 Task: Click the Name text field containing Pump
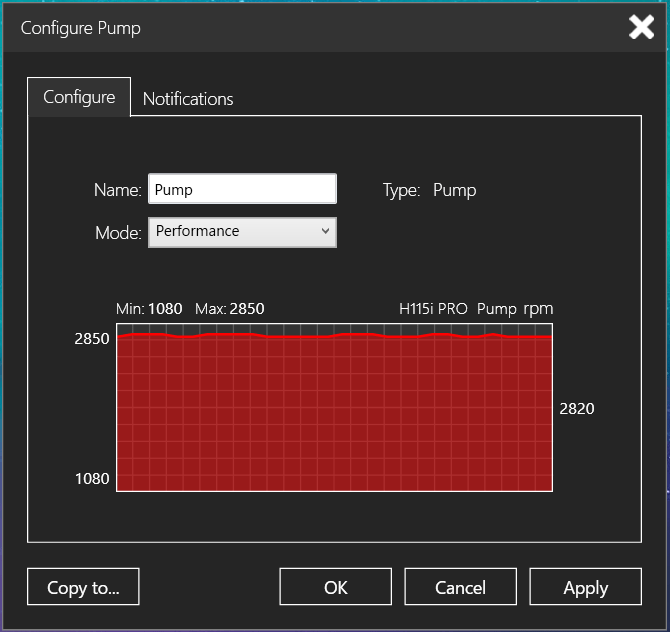pos(242,189)
